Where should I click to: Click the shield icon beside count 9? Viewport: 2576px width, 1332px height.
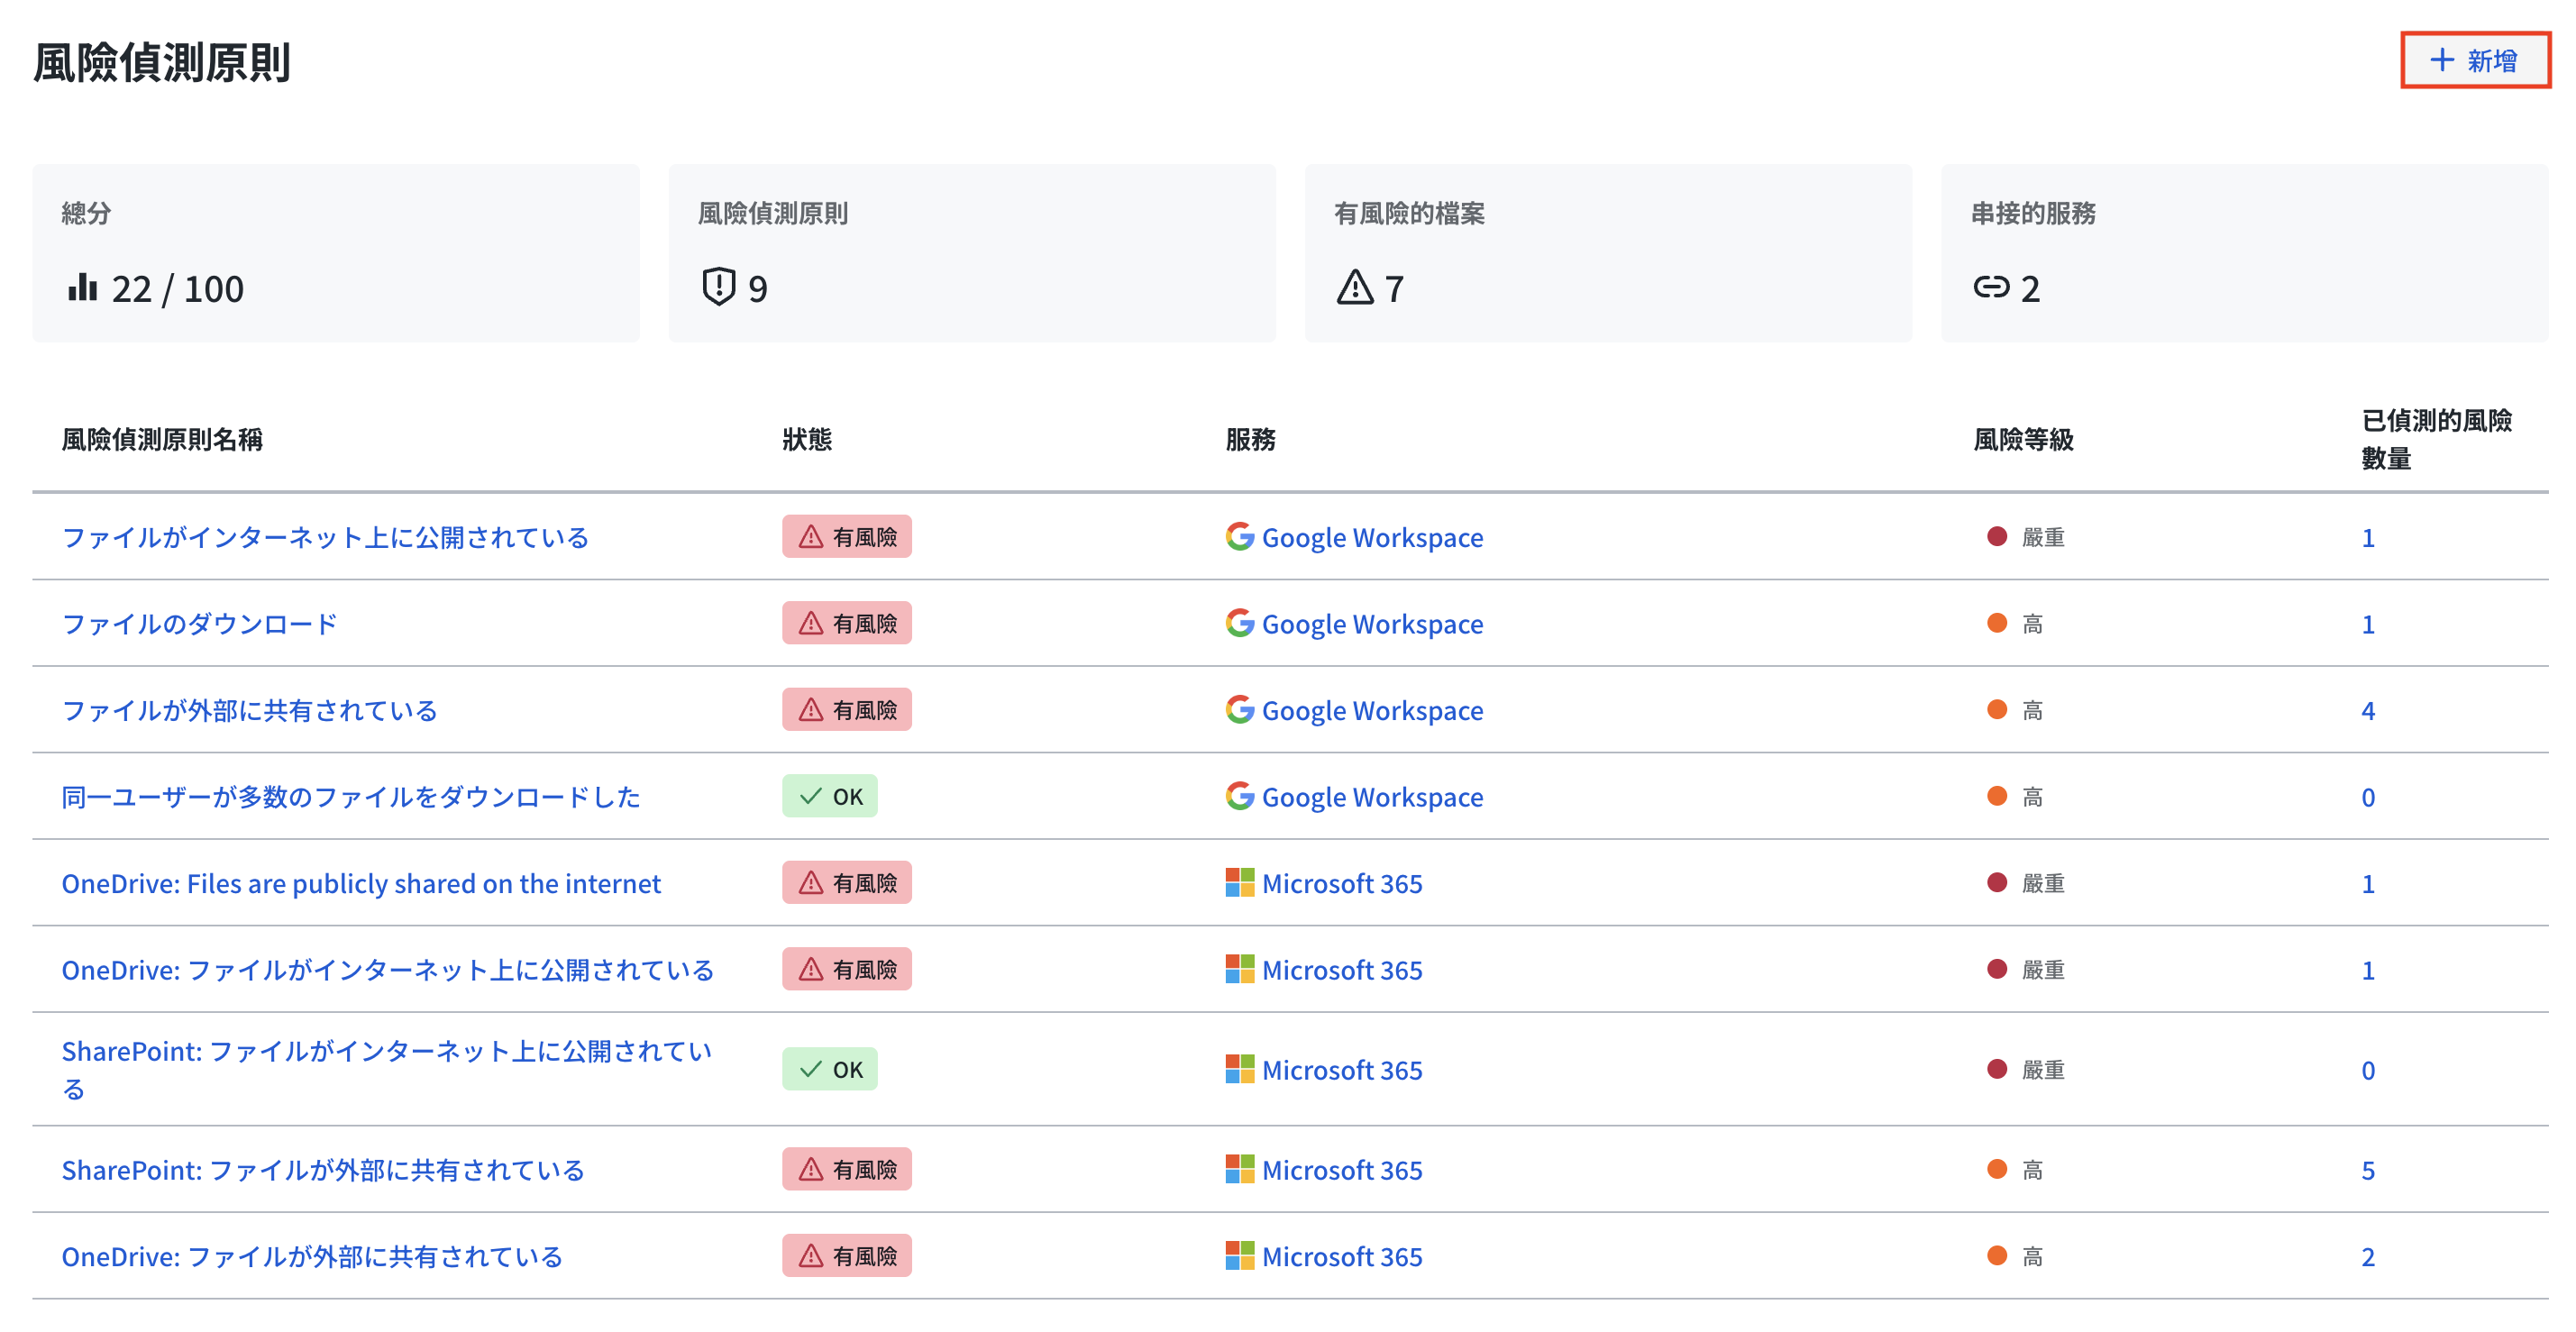[718, 287]
